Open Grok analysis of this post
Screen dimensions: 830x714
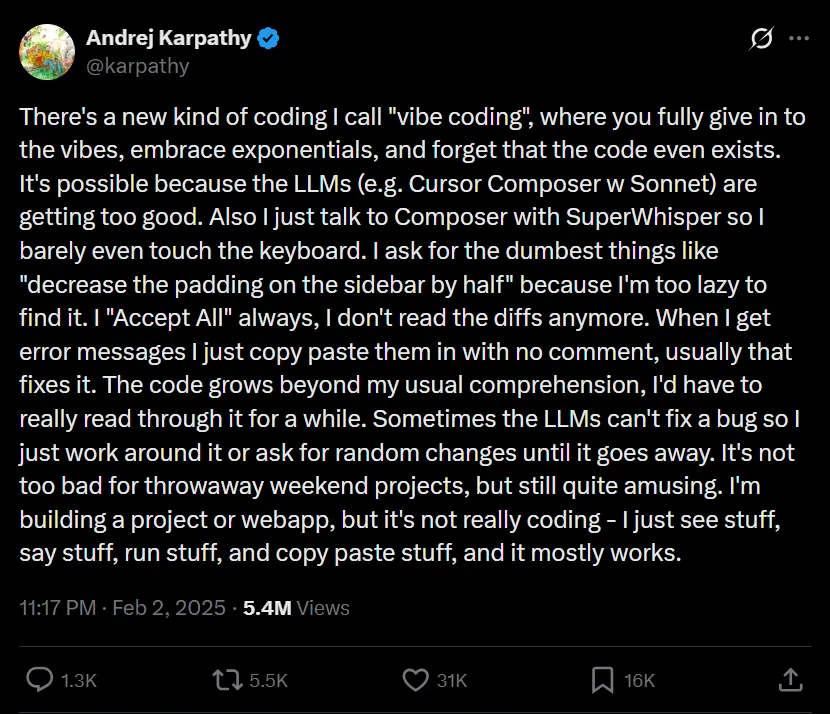pos(760,37)
